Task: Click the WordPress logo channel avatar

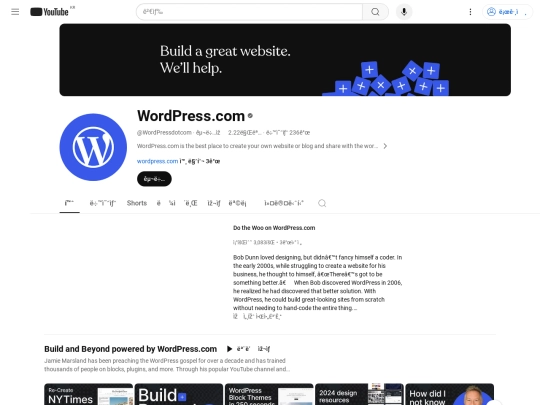Action: (93, 147)
